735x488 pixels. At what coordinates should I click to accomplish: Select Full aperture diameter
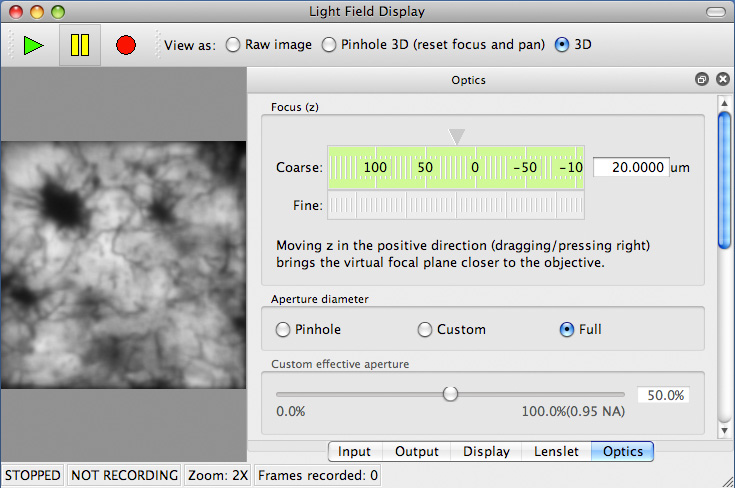568,329
